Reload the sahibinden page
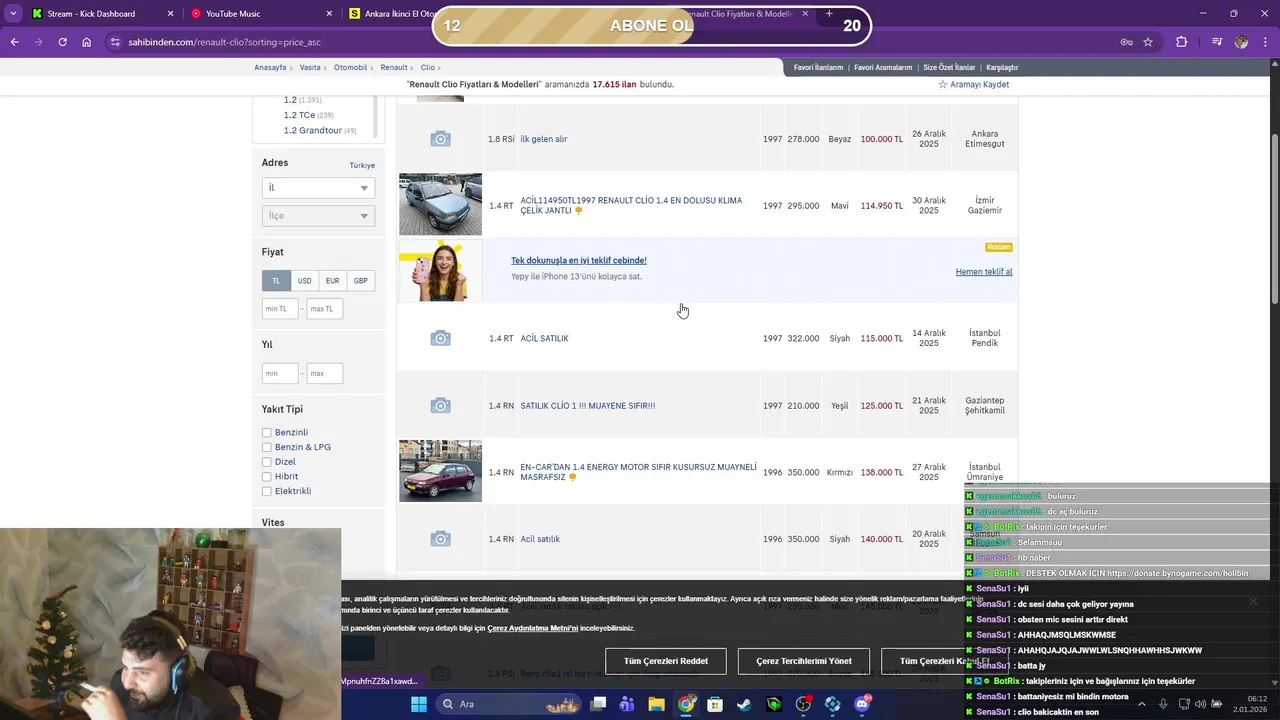This screenshot has height=720, width=1280. (x=62, y=42)
